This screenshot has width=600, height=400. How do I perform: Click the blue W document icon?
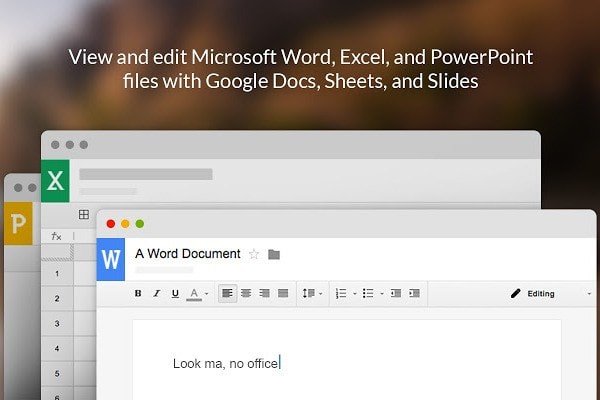(111, 260)
